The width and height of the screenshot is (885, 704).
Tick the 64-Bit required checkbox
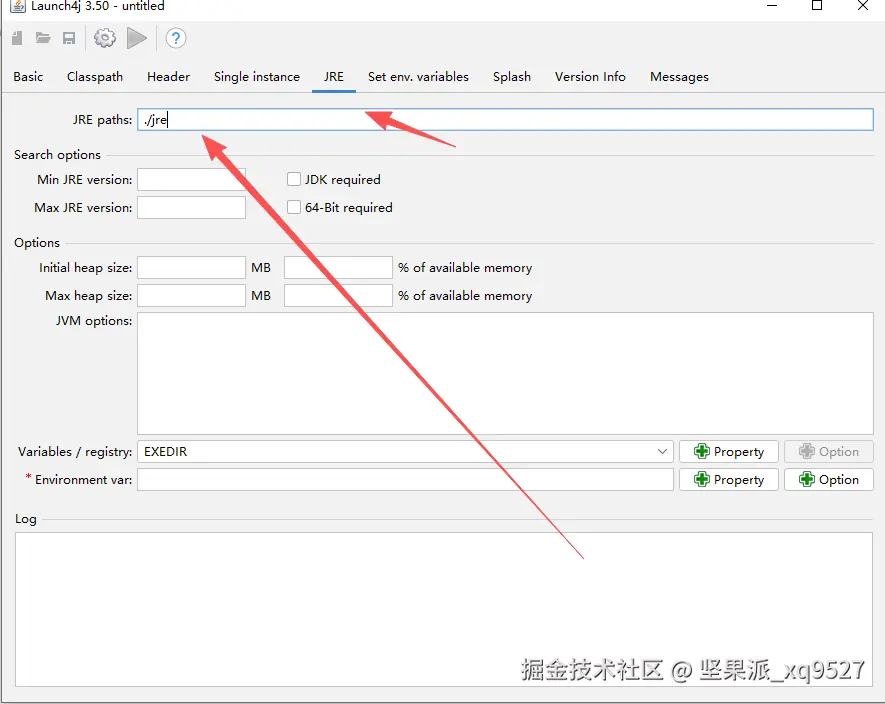(293, 208)
